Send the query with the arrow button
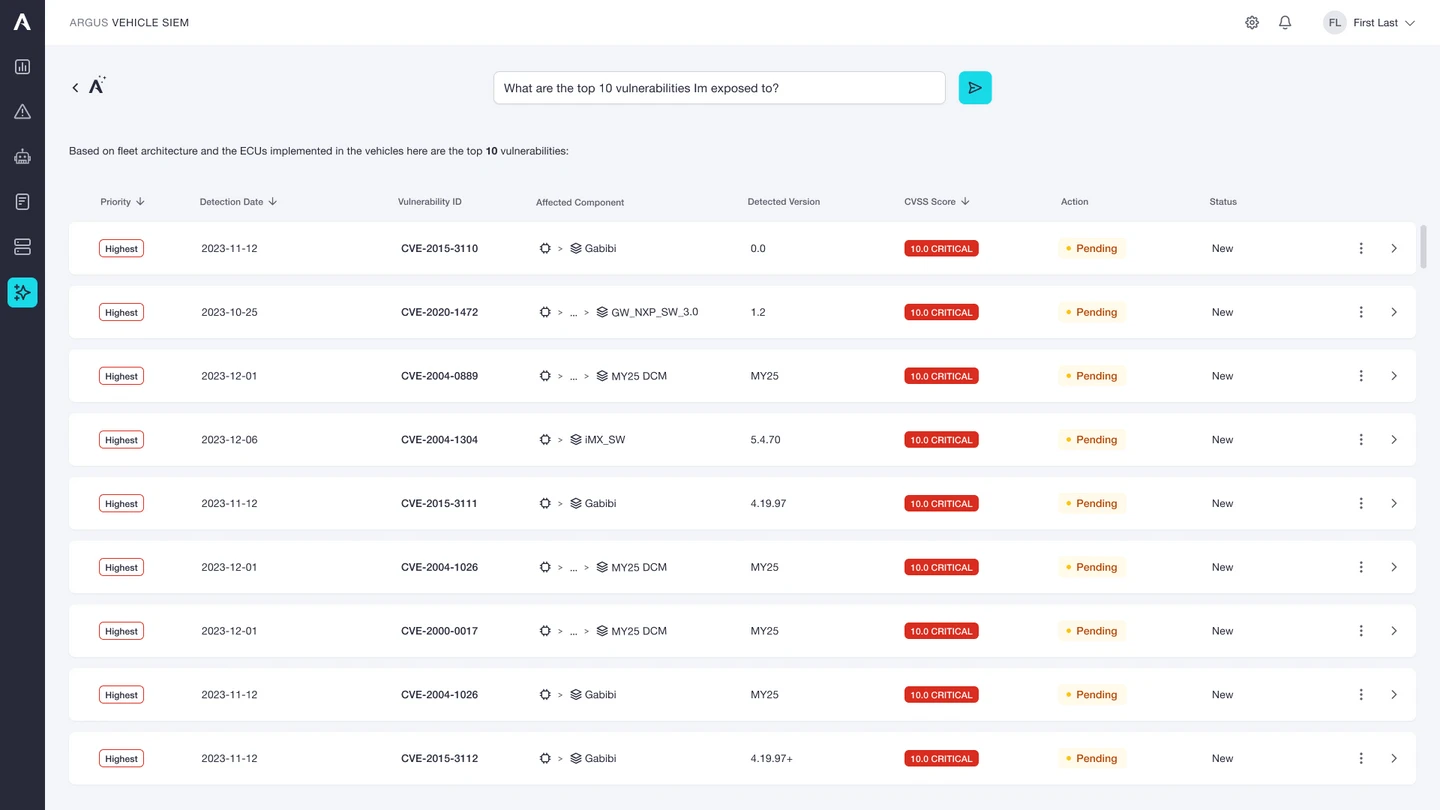The image size is (1440, 810). (x=975, y=88)
